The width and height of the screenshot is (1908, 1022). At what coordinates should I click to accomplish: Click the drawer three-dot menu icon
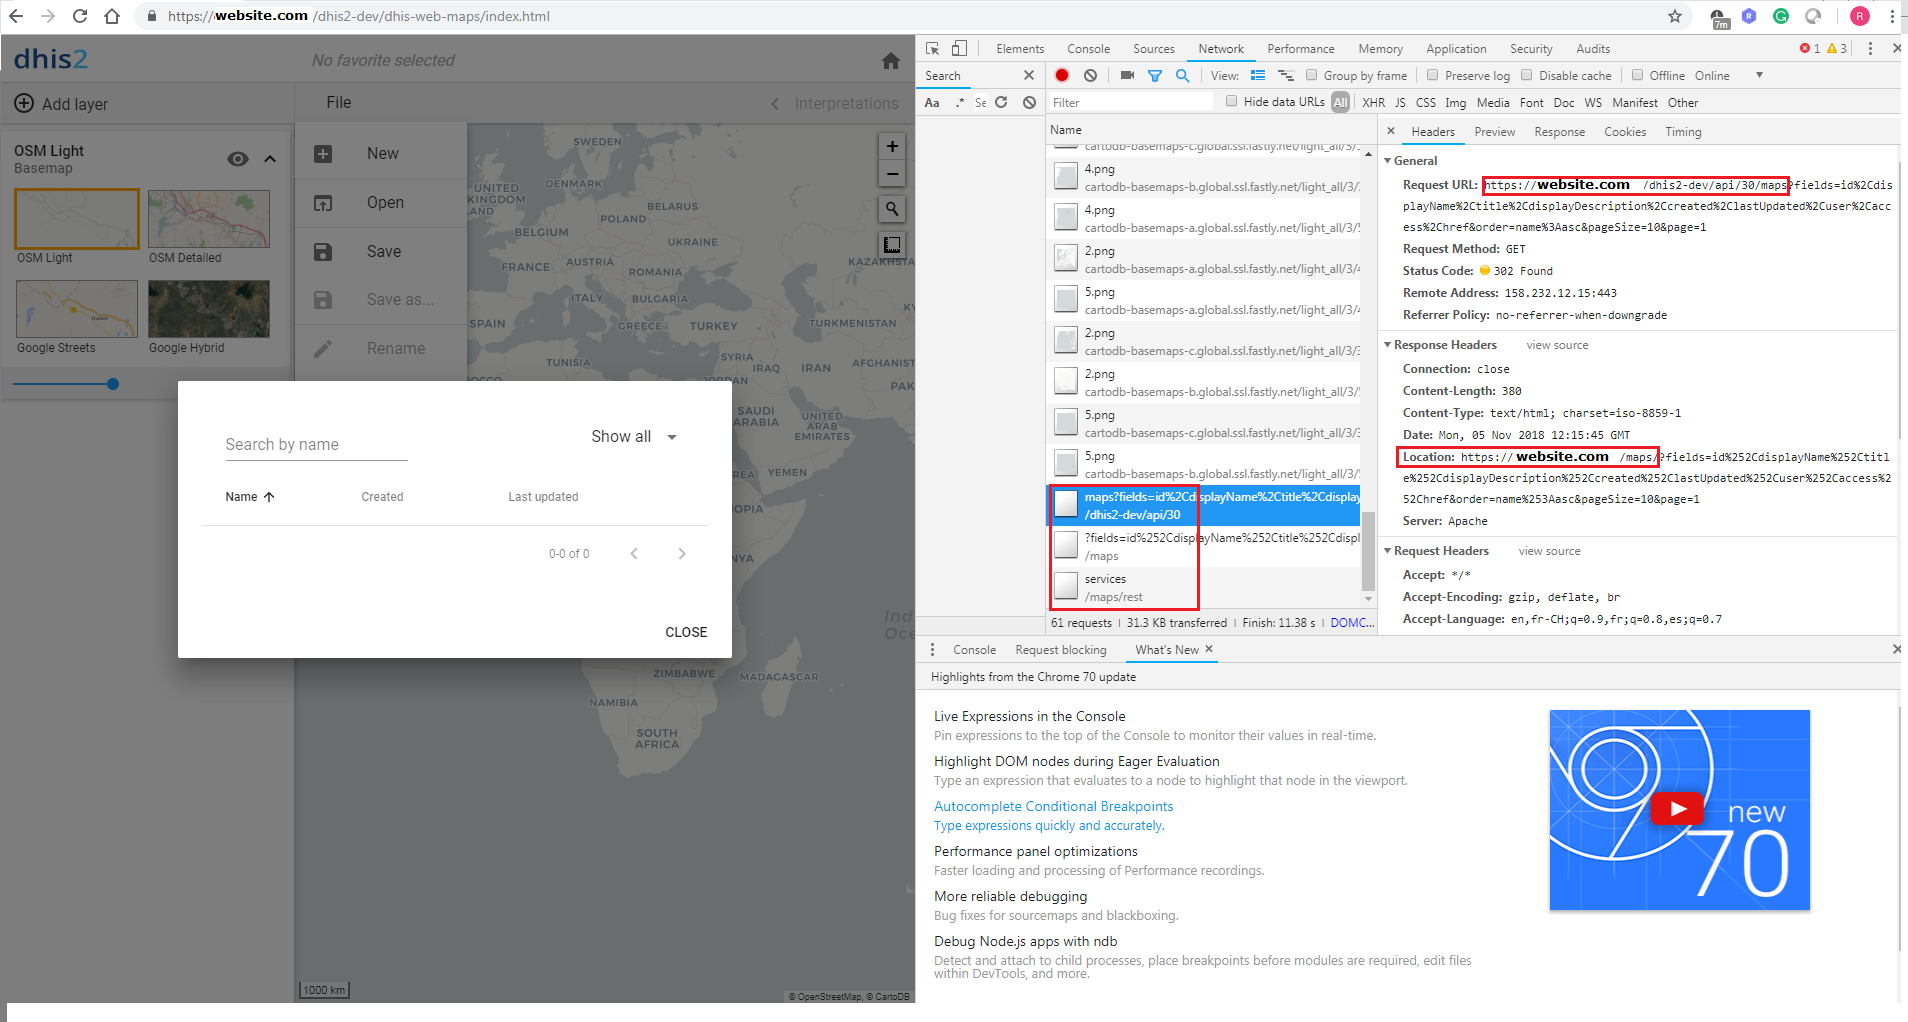click(933, 650)
